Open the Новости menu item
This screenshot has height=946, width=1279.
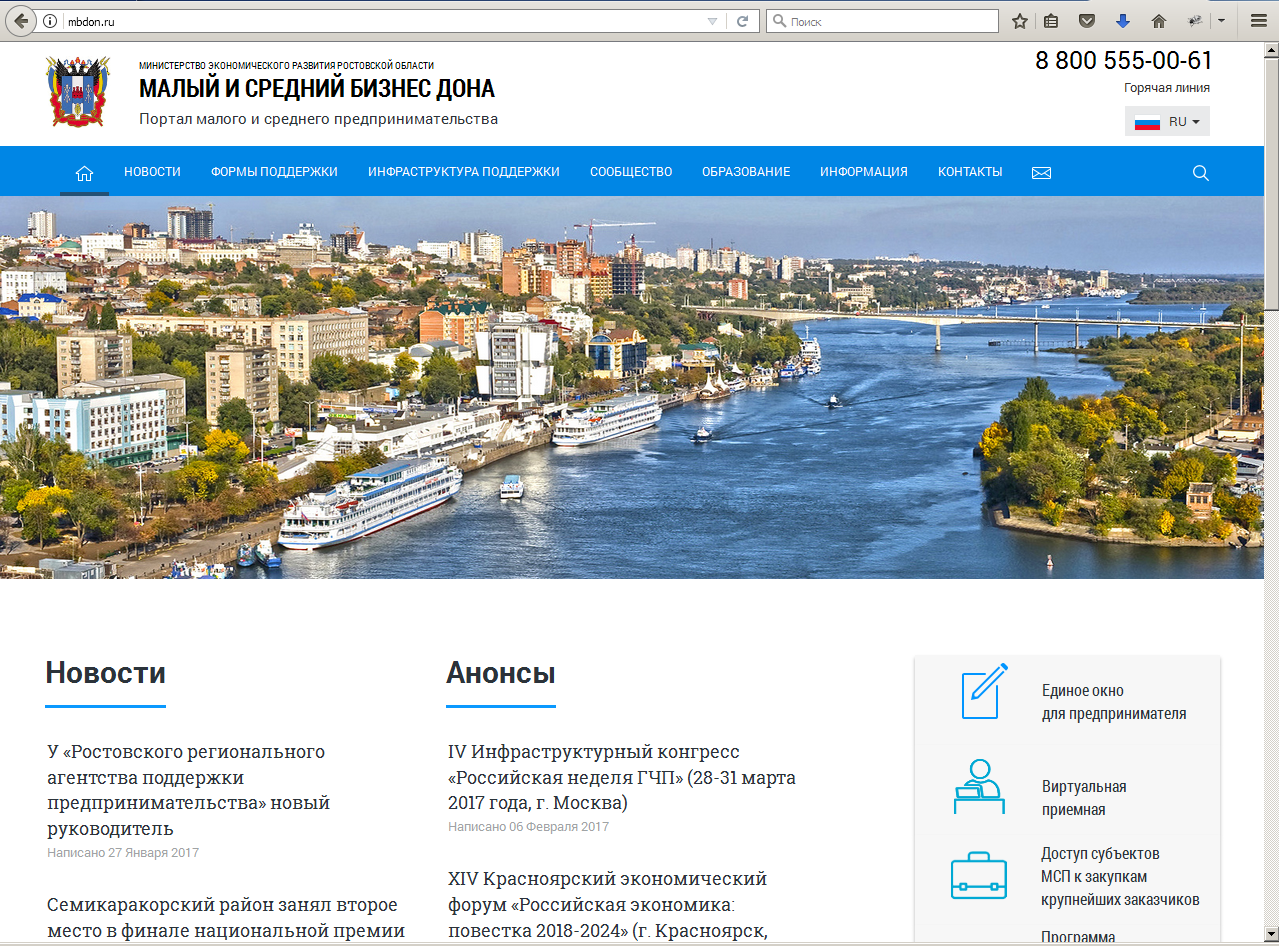point(152,172)
